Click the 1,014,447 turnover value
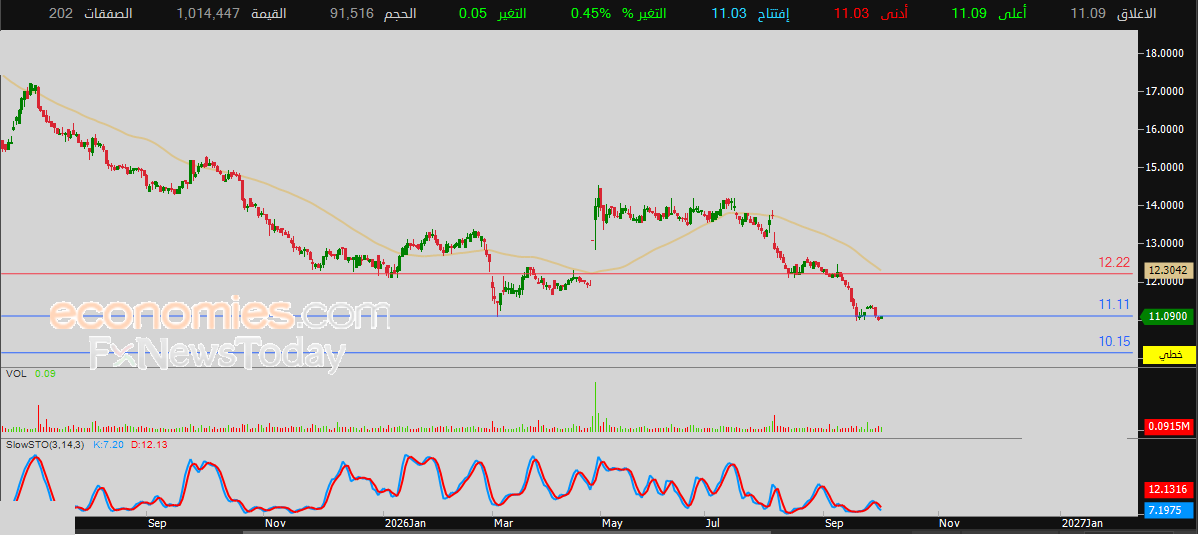This screenshot has height=535, width=1198. coord(209,14)
